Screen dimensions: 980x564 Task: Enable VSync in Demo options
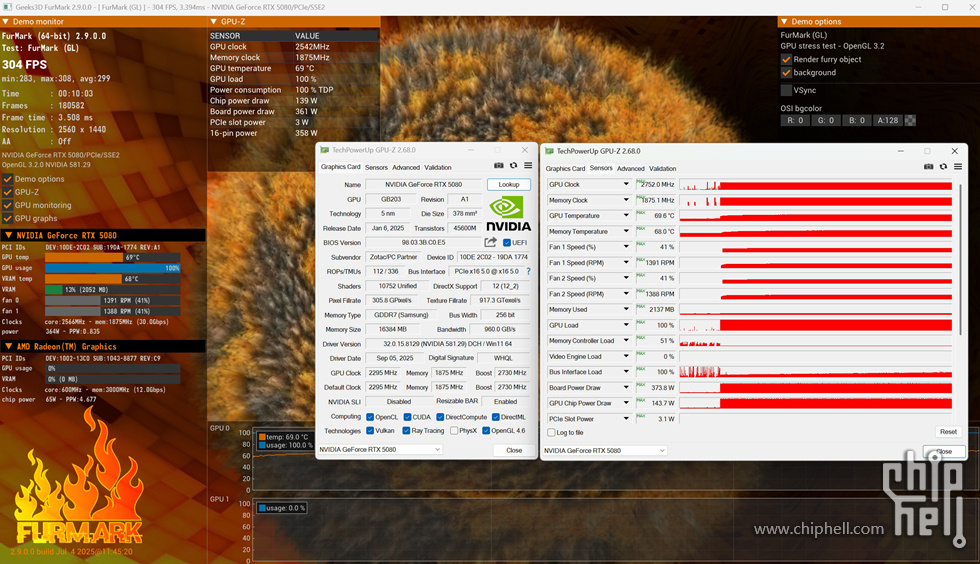(786, 90)
